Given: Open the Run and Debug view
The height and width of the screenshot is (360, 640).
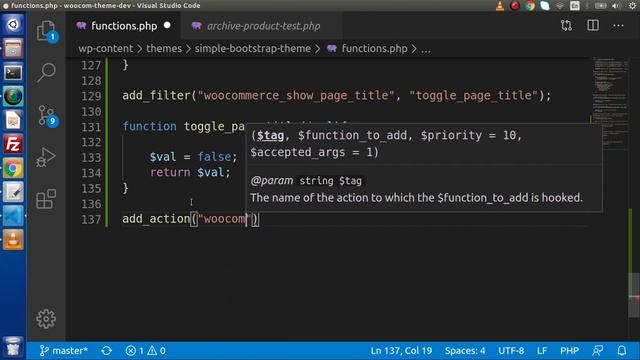Looking at the screenshot, I should tap(46, 157).
